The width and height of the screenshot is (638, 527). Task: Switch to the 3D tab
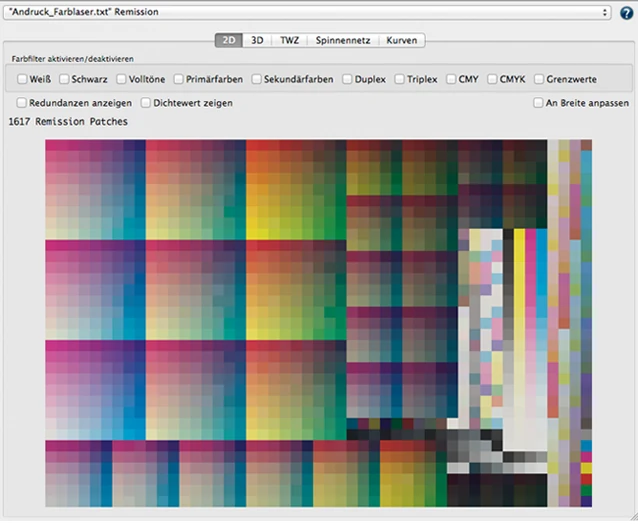tap(257, 41)
